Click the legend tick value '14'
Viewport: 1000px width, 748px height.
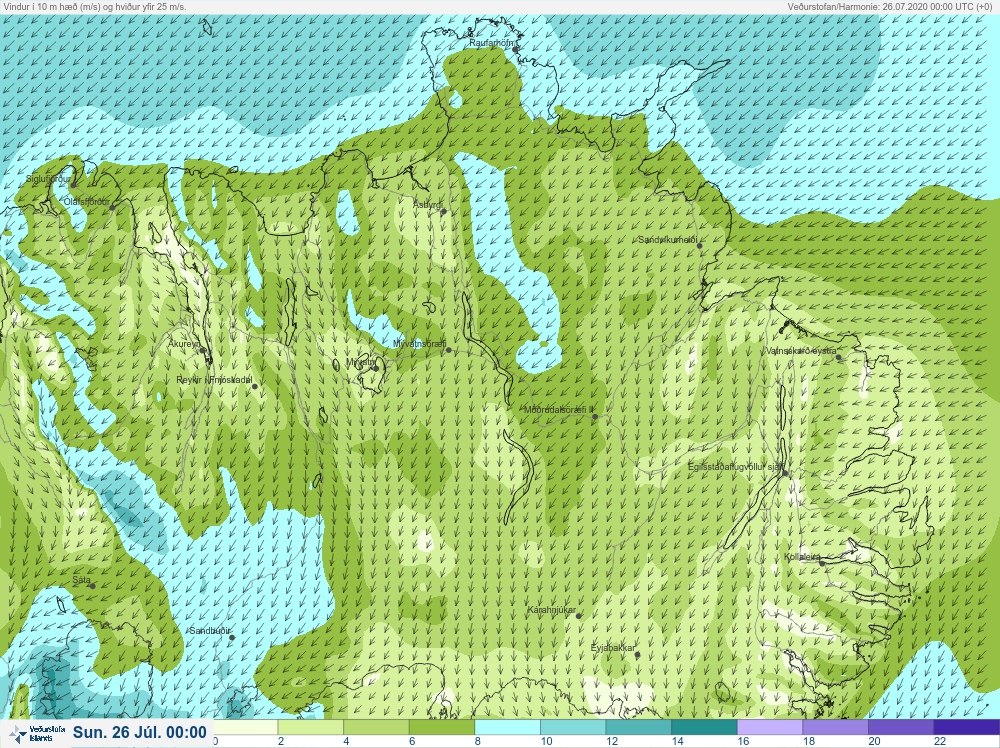[678, 741]
